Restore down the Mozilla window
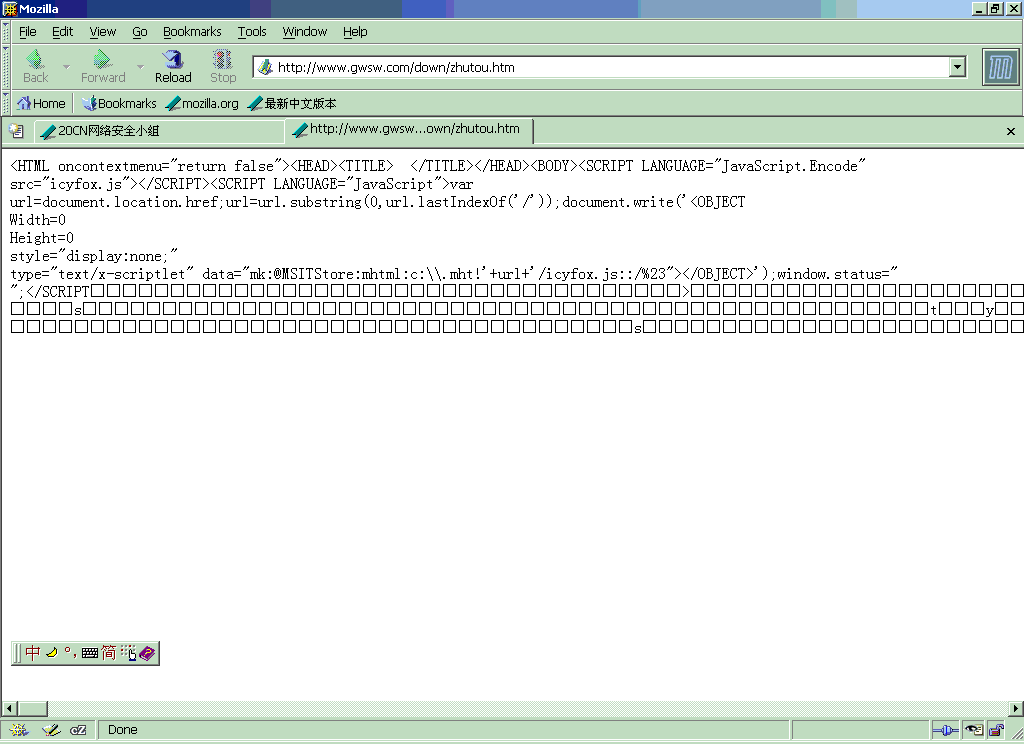1024x744 pixels. (995, 8)
